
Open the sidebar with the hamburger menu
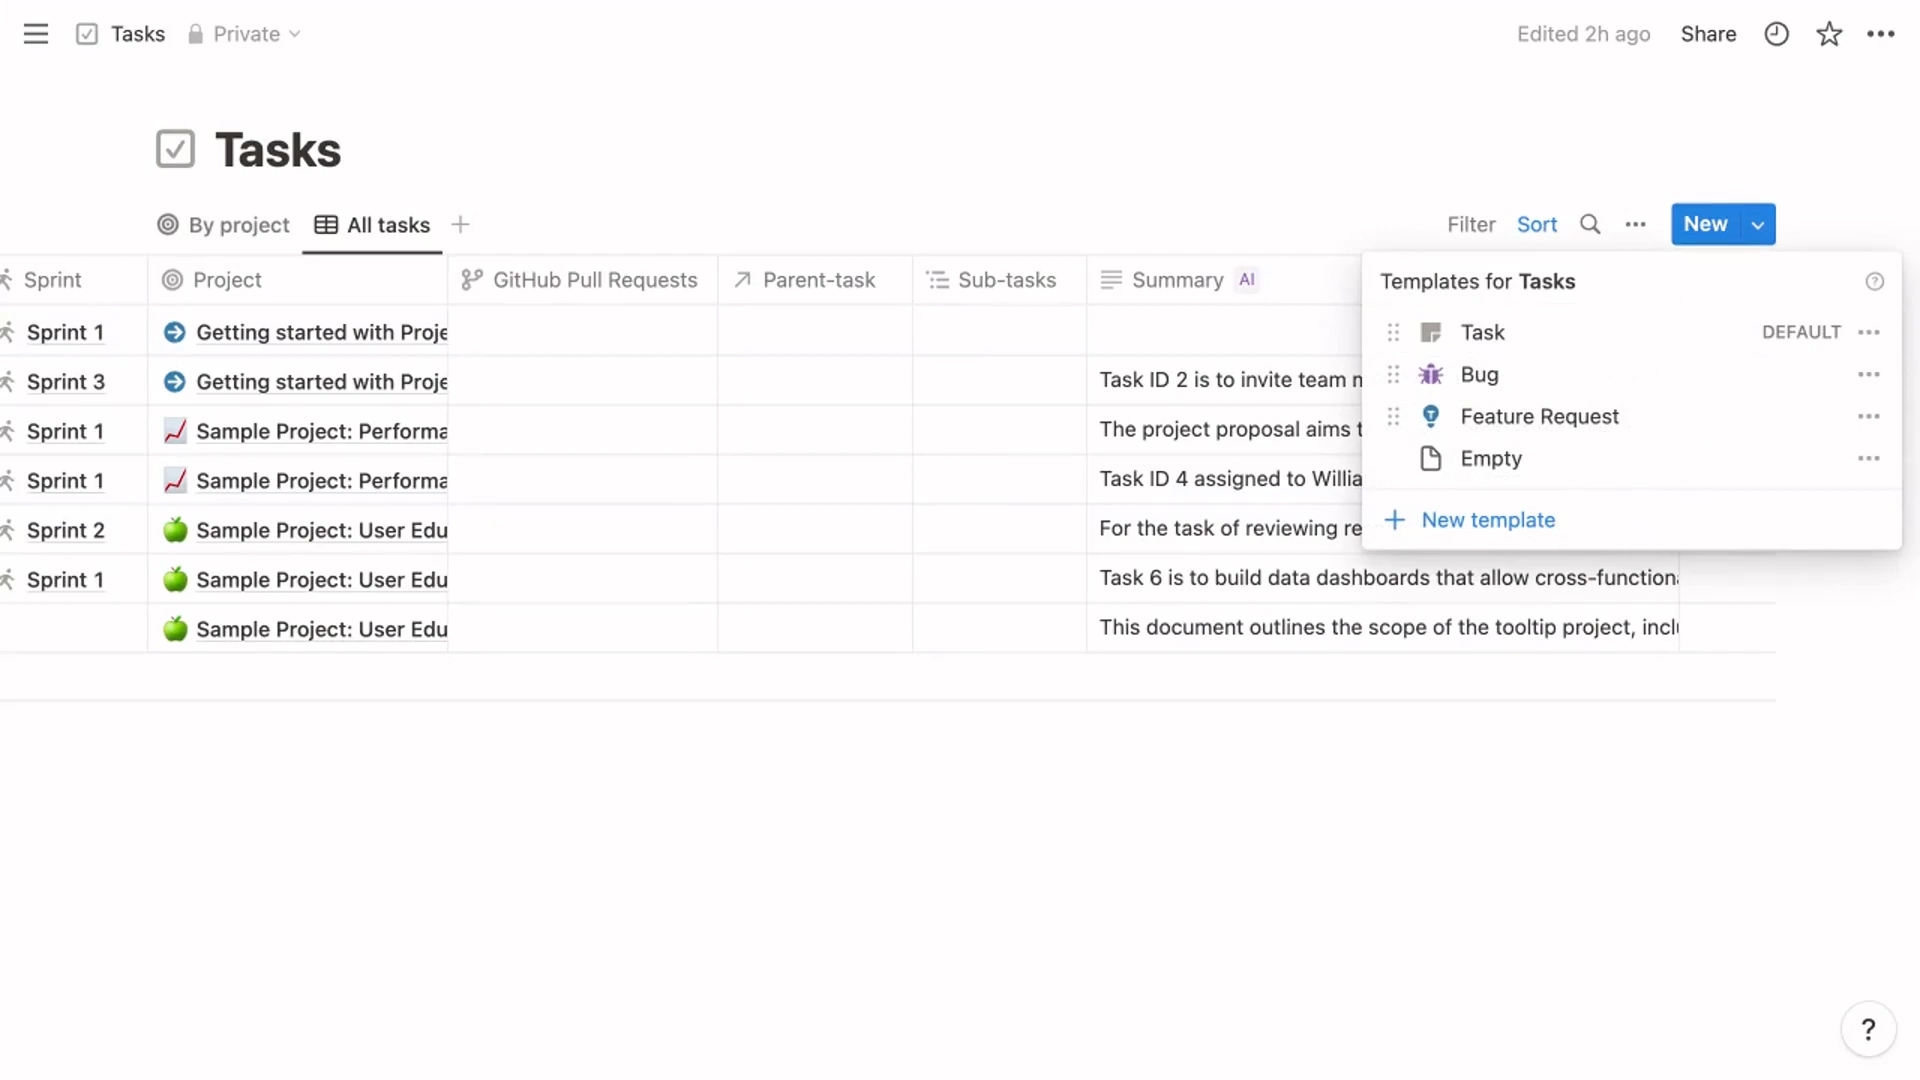click(x=36, y=33)
